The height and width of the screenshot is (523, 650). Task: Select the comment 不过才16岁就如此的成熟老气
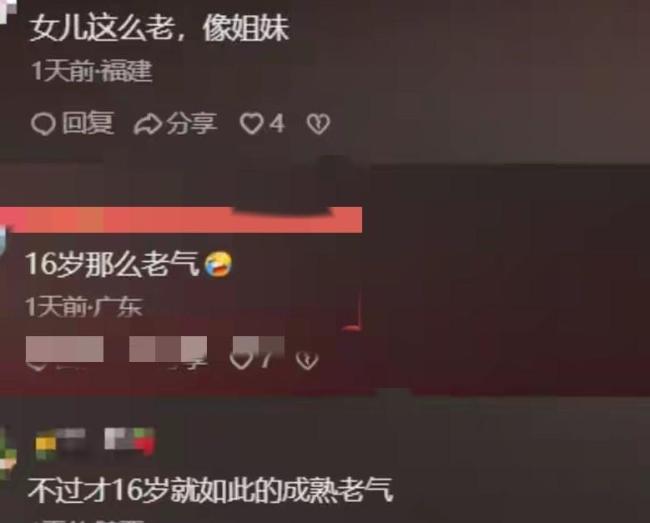210,490
